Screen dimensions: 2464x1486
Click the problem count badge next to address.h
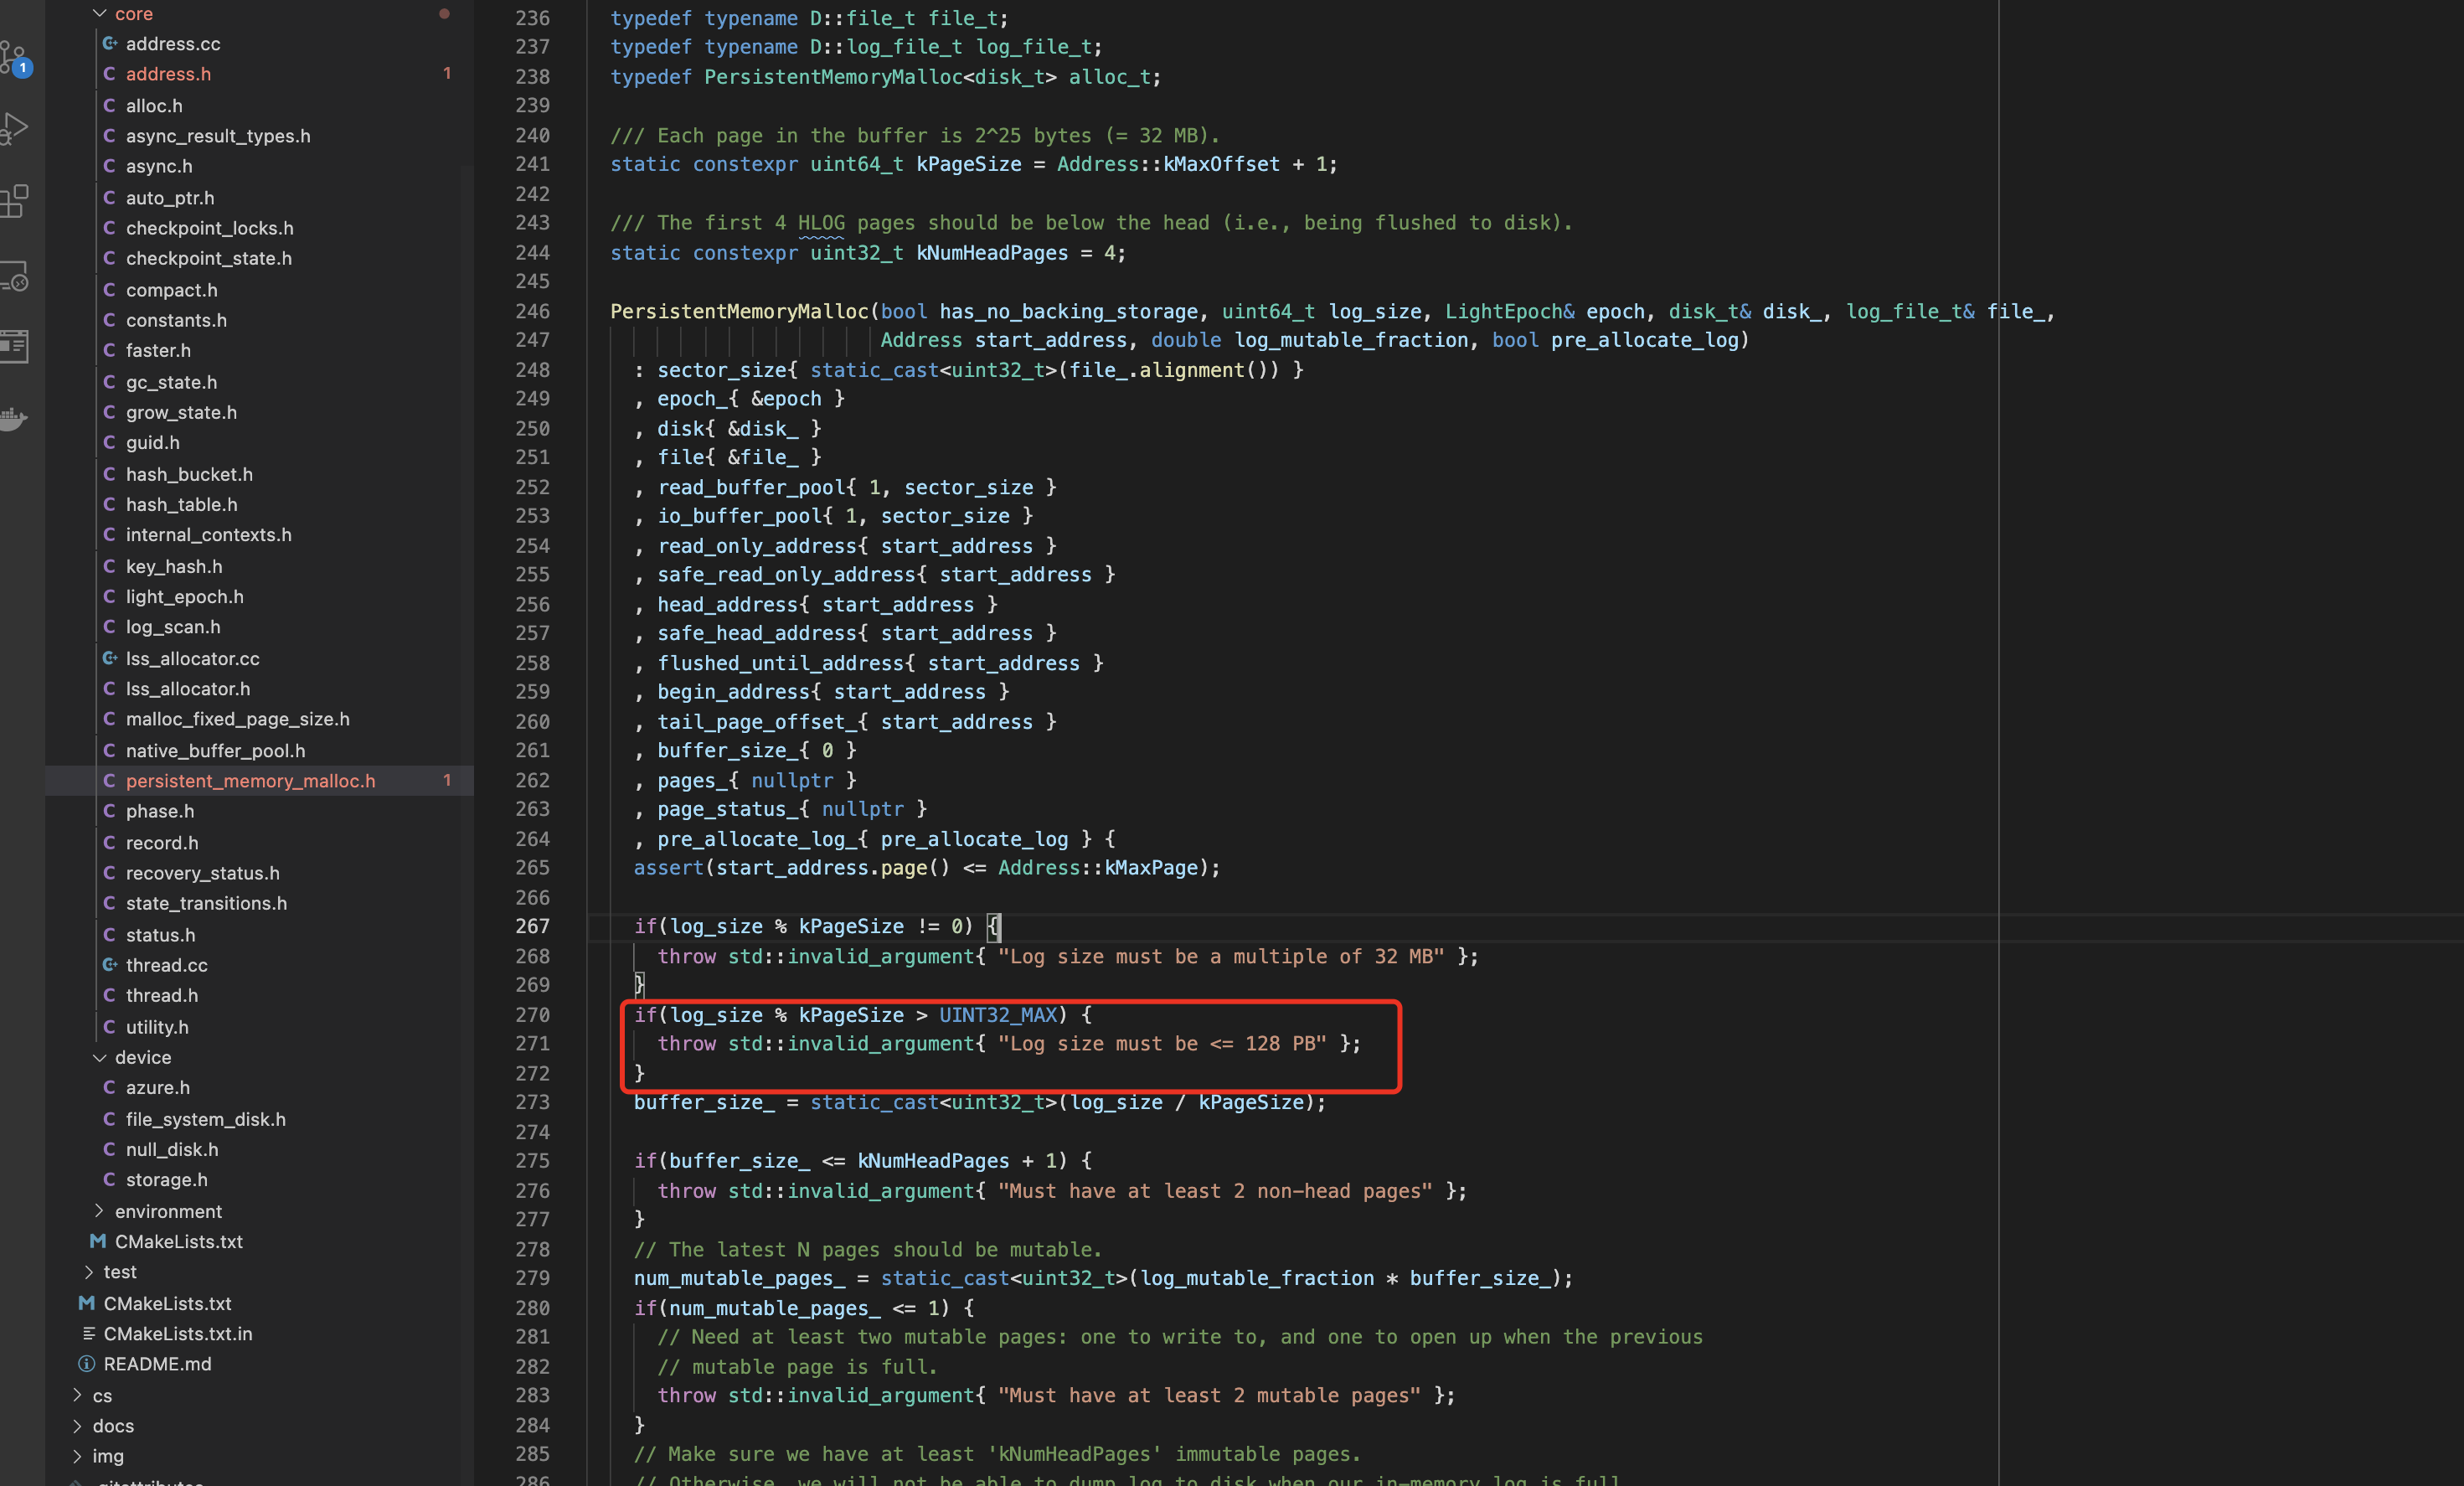point(447,74)
